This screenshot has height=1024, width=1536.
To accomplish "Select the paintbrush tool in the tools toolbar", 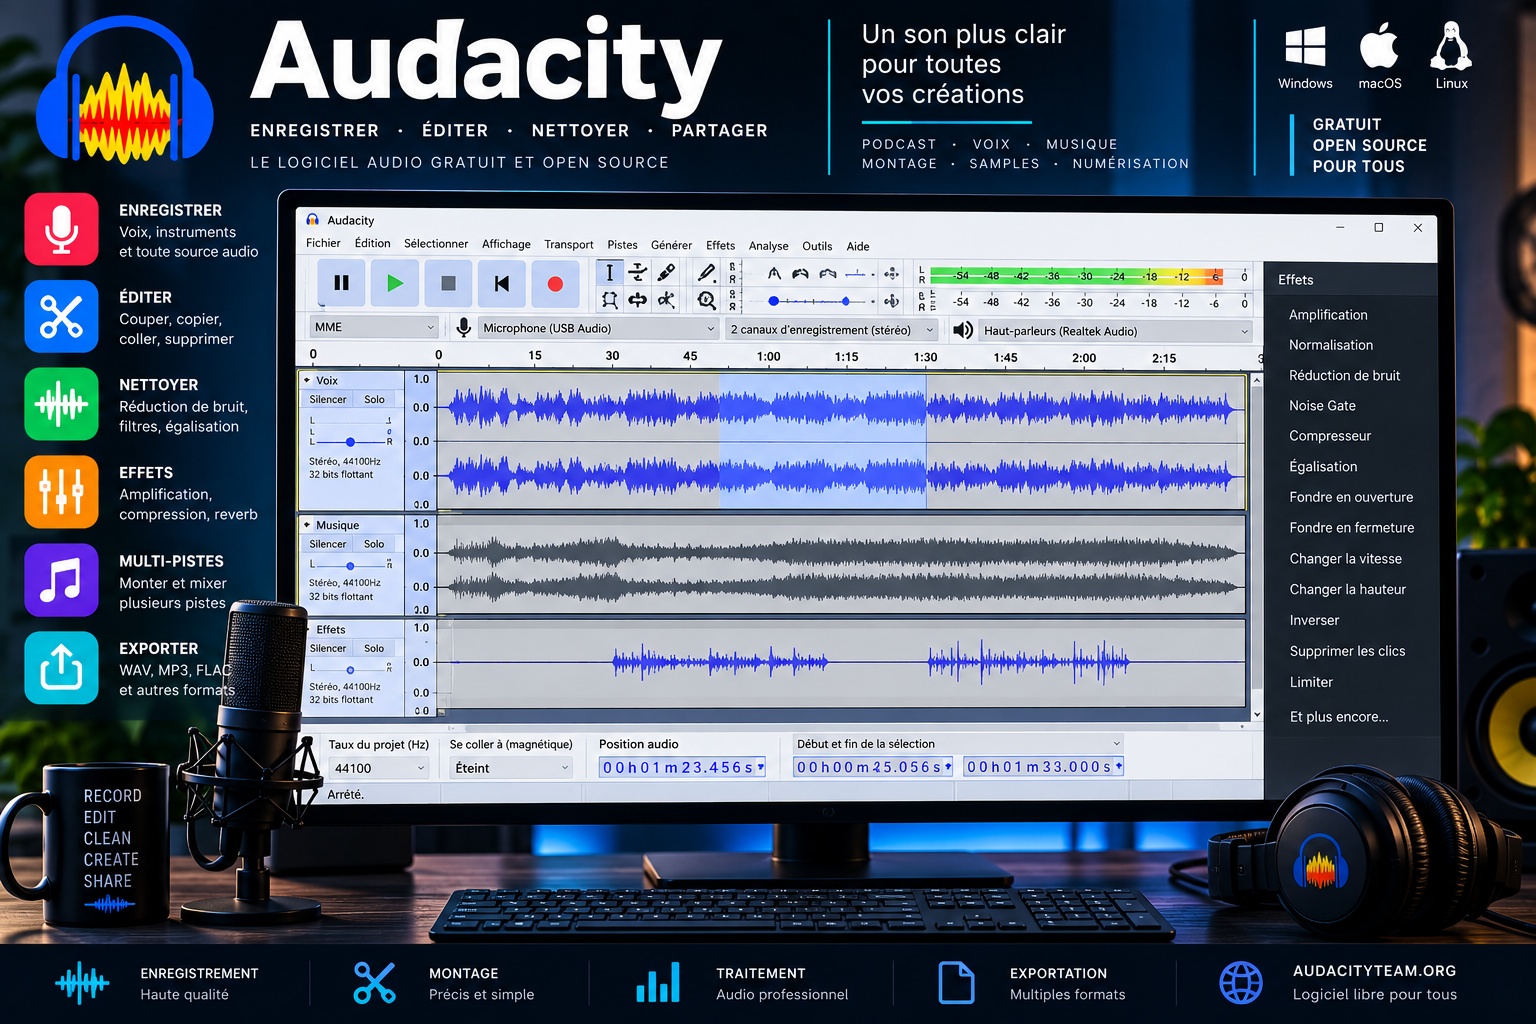I will (666, 272).
